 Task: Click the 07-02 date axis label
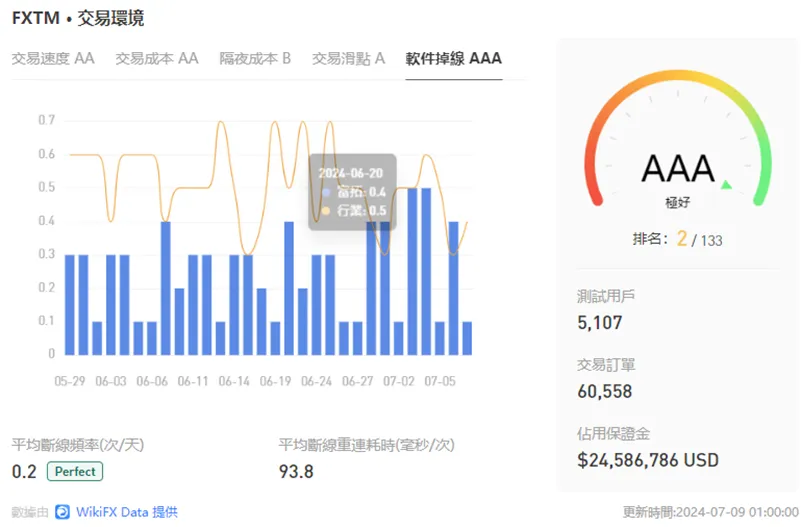pos(398,381)
